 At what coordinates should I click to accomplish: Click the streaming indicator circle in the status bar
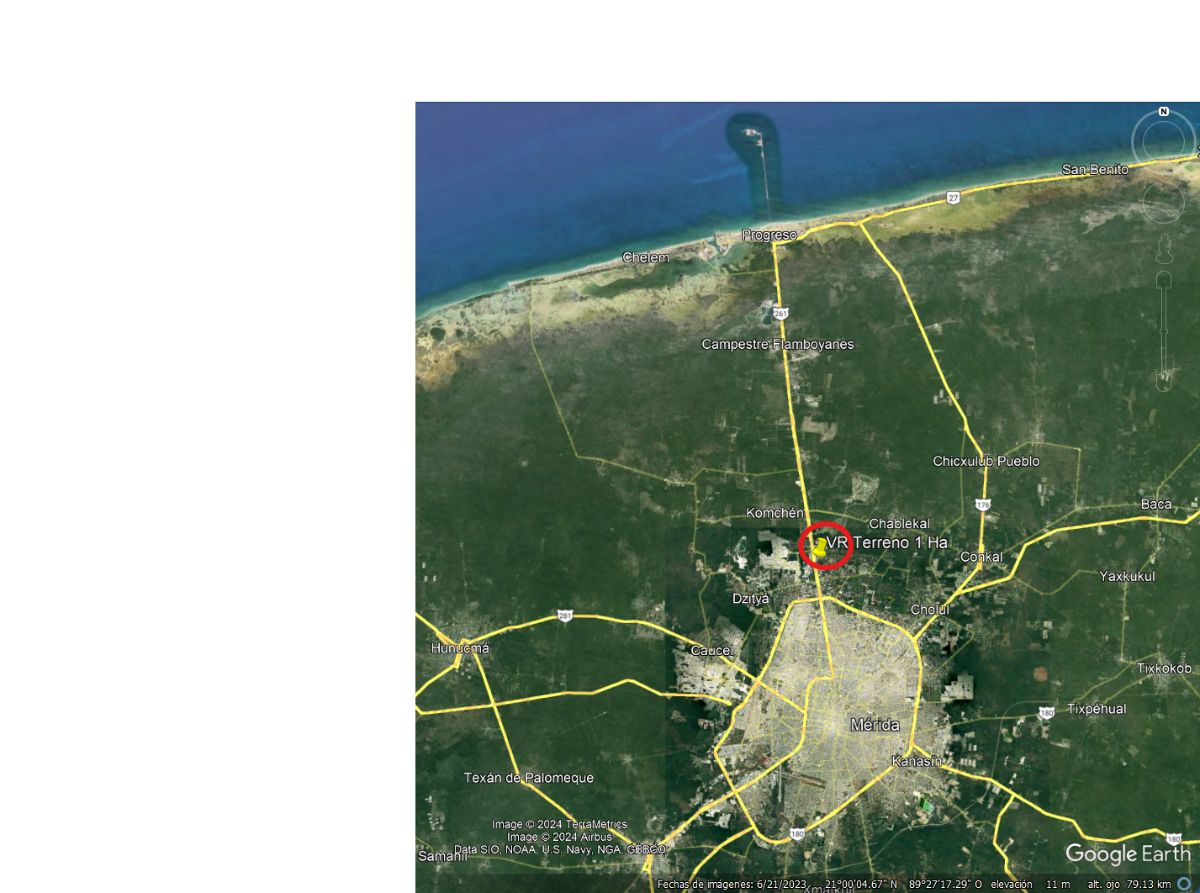click(x=1184, y=884)
